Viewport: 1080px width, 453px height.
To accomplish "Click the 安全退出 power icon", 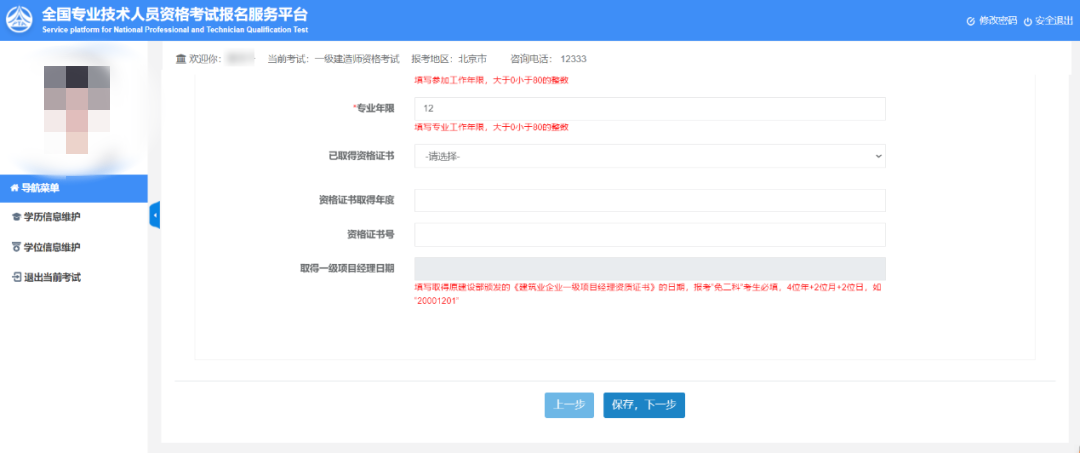I will coord(1027,21).
